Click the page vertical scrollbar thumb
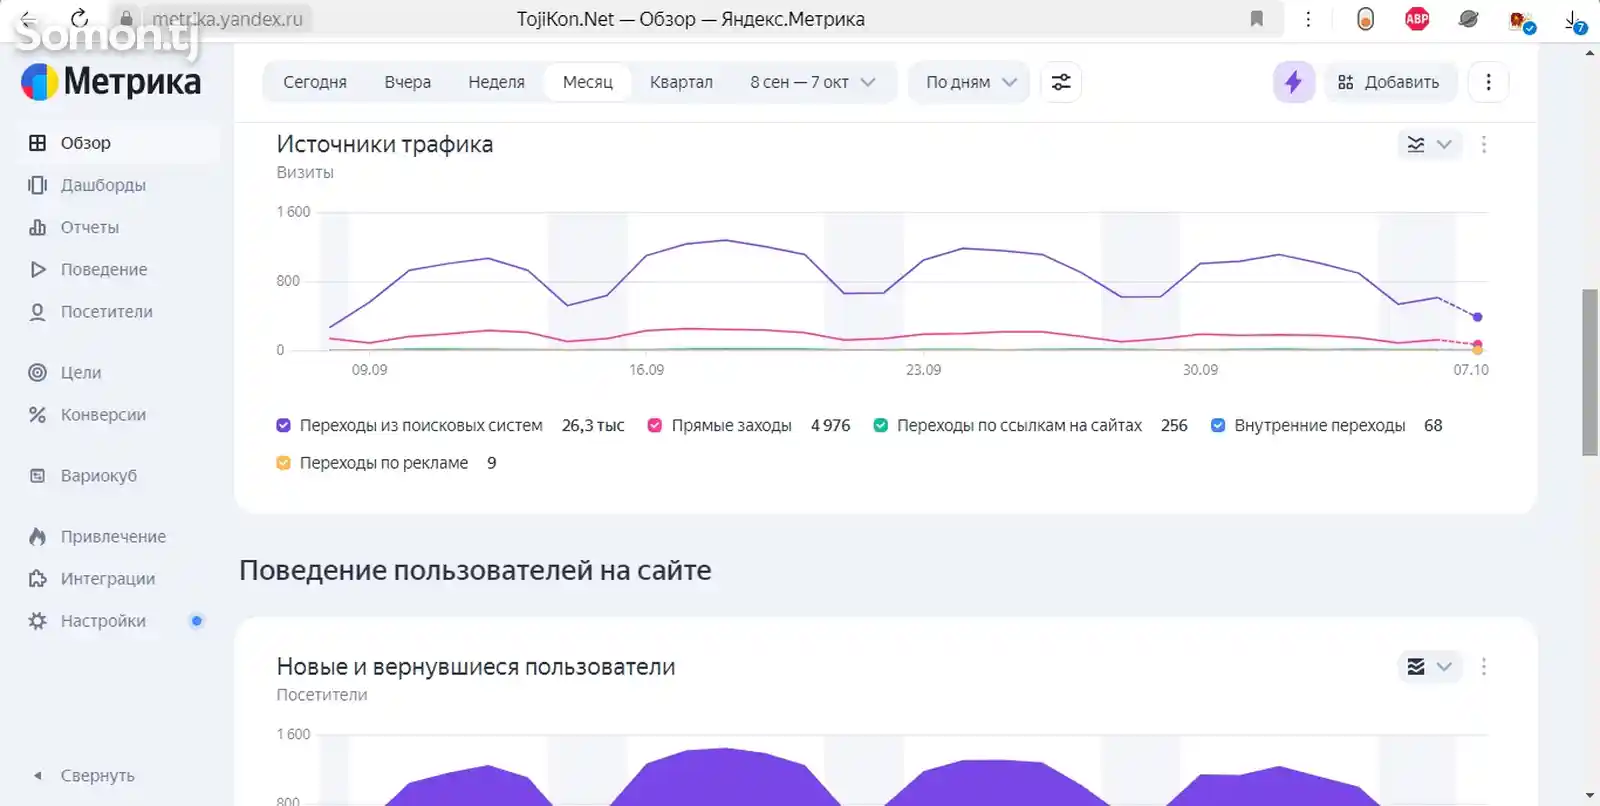The height and width of the screenshot is (806, 1600). tap(1590, 372)
